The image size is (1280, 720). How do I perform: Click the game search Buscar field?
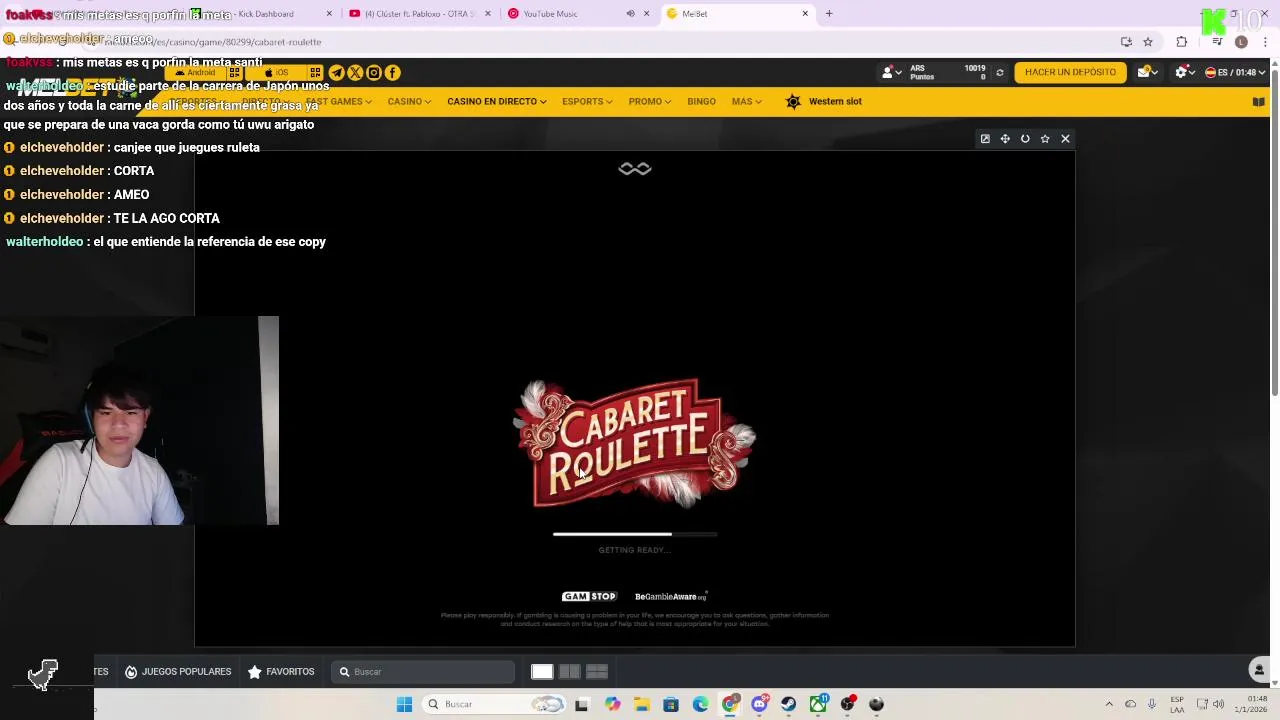(424, 672)
